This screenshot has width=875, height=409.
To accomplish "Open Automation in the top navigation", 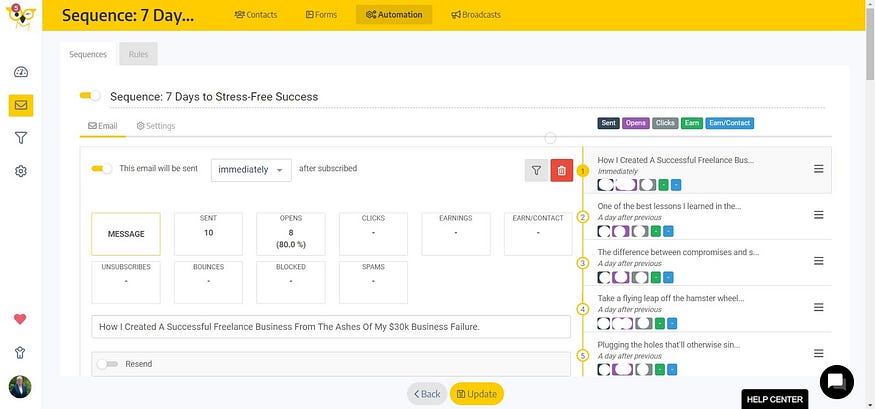I will point(394,15).
